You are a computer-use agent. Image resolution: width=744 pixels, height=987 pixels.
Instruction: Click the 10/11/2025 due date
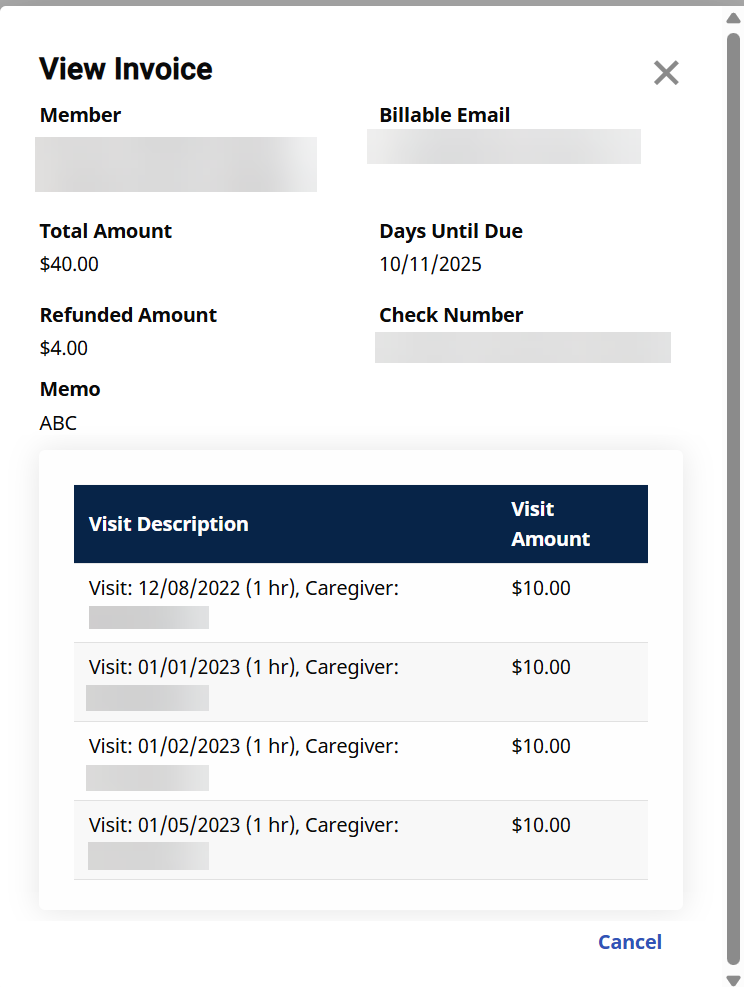[430, 265]
